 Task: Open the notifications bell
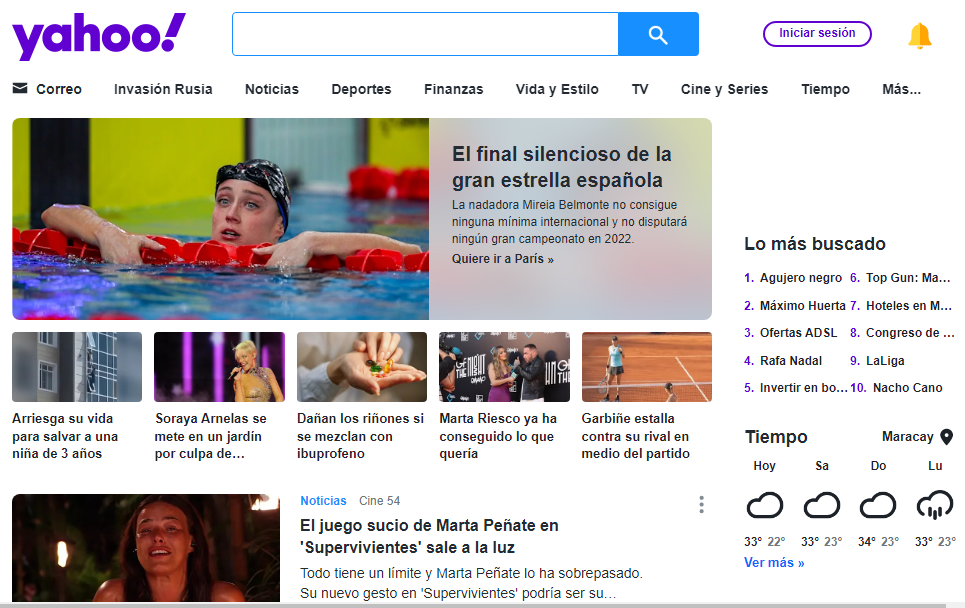pyautogui.click(x=919, y=36)
